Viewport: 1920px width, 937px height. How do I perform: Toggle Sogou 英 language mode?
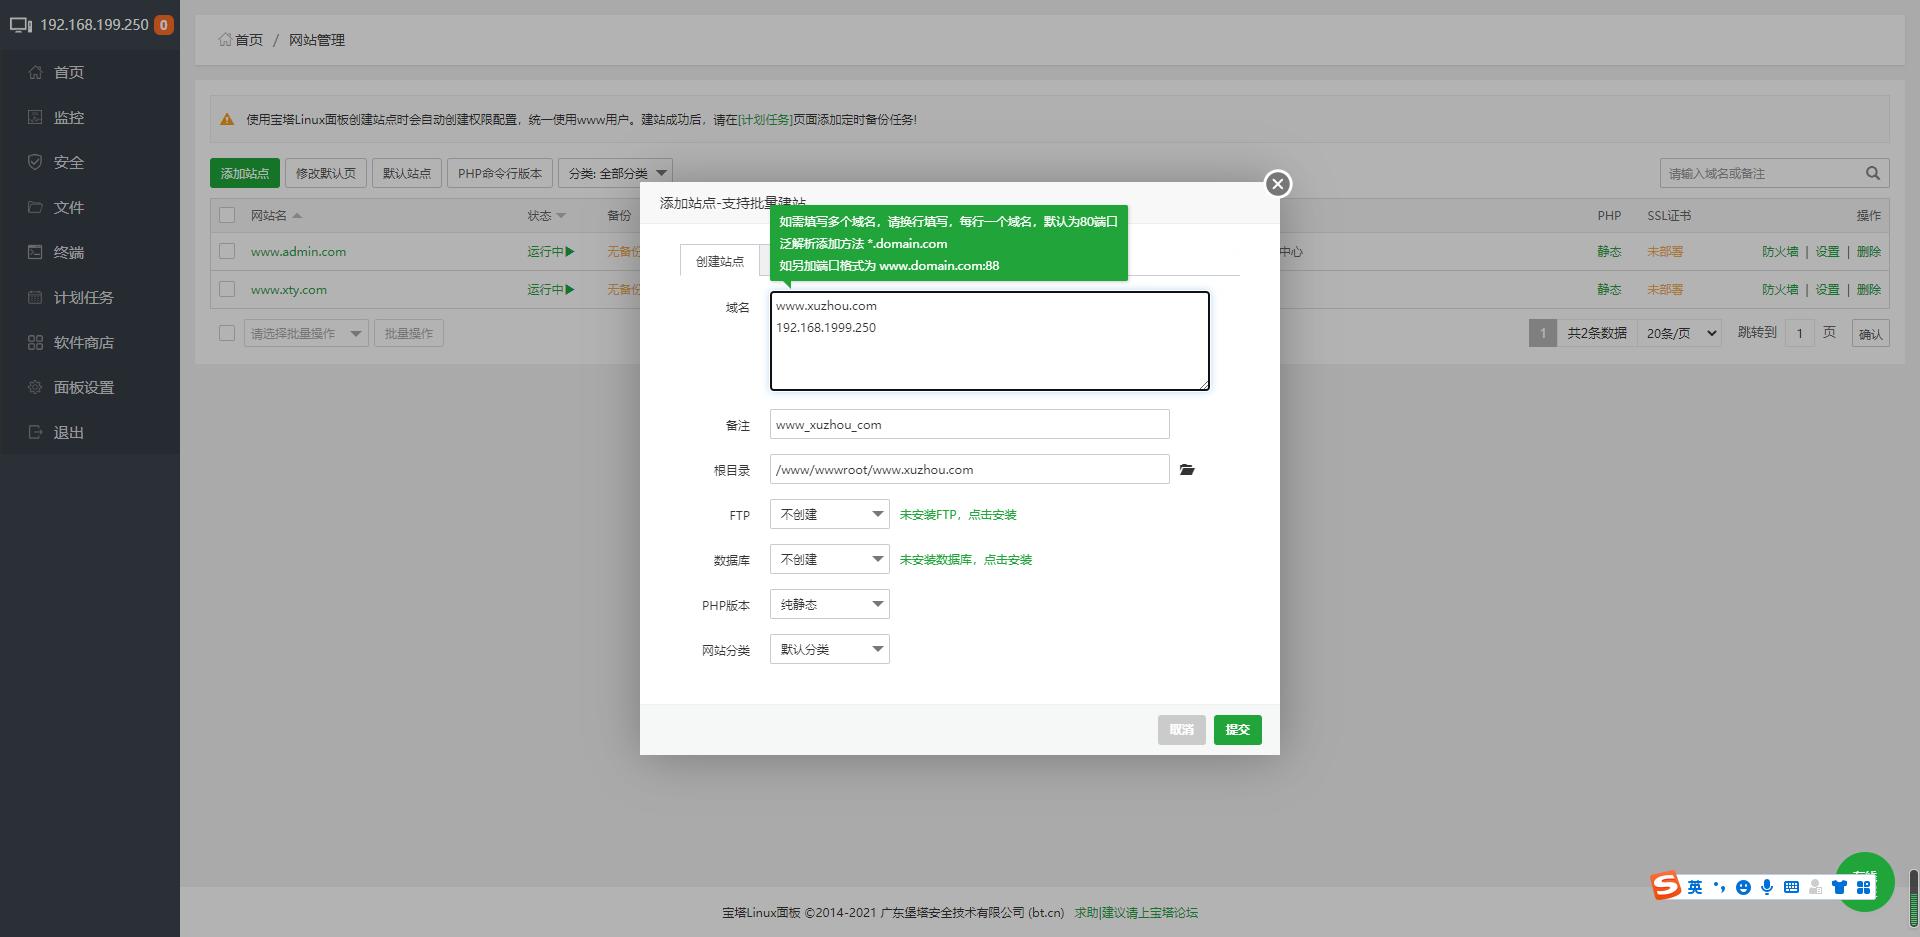[1695, 887]
